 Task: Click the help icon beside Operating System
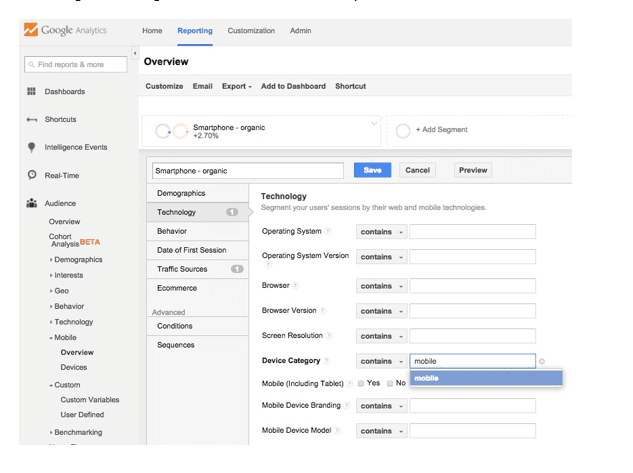tap(328, 232)
